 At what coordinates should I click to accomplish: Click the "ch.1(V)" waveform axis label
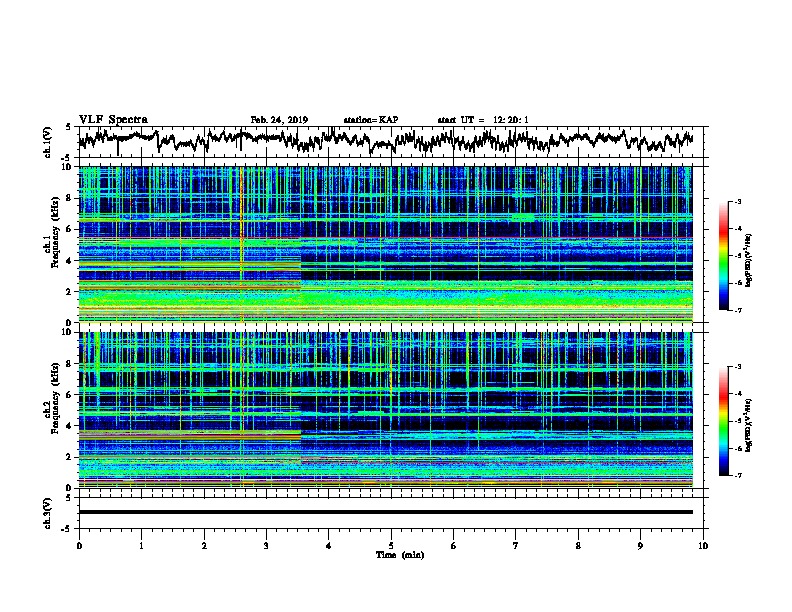tap(47, 142)
